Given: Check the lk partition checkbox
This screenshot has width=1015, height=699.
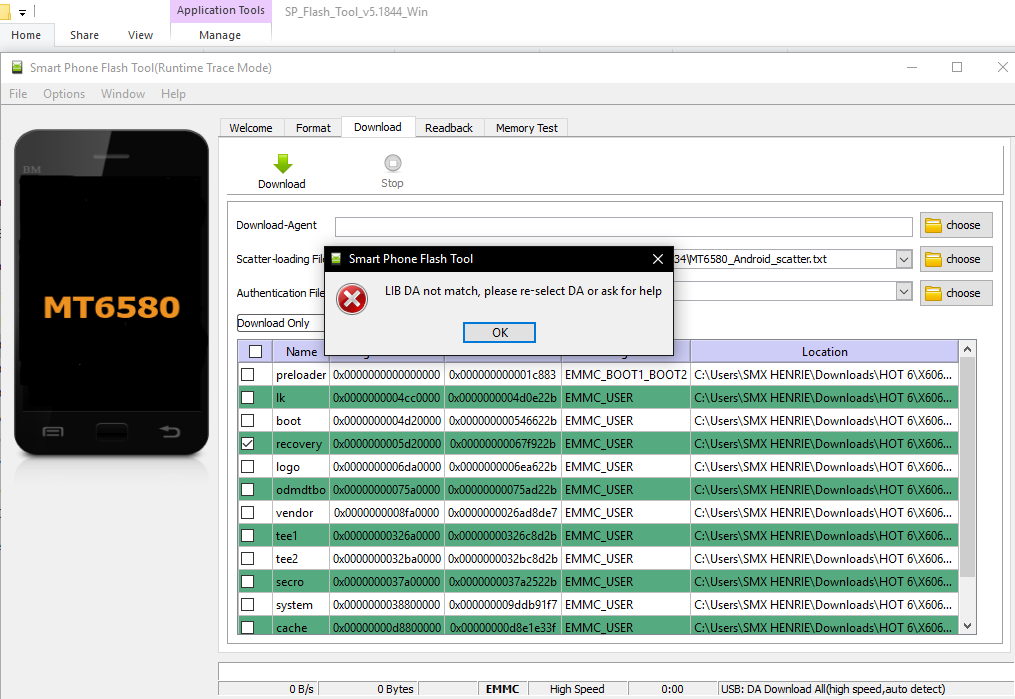Looking at the screenshot, I should pos(247,397).
